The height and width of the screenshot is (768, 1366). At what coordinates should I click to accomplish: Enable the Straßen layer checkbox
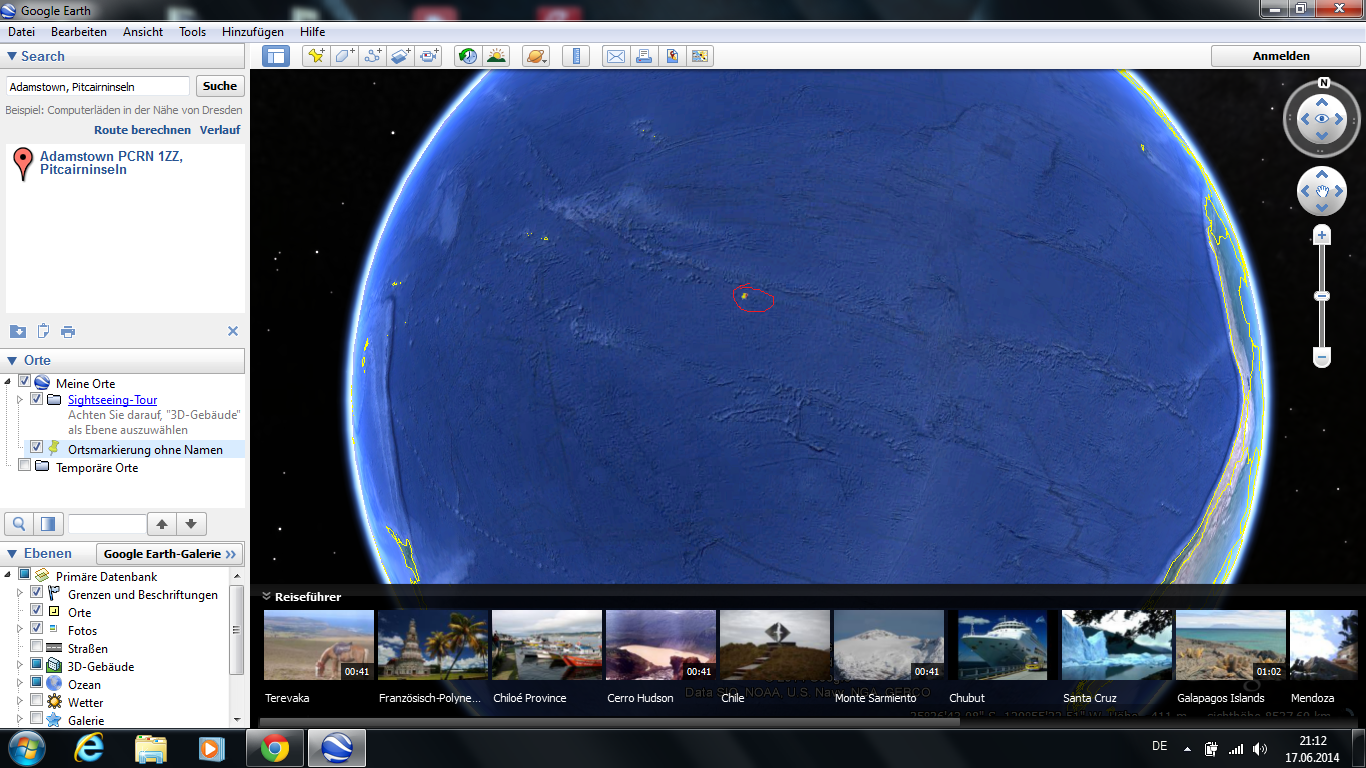(37, 646)
